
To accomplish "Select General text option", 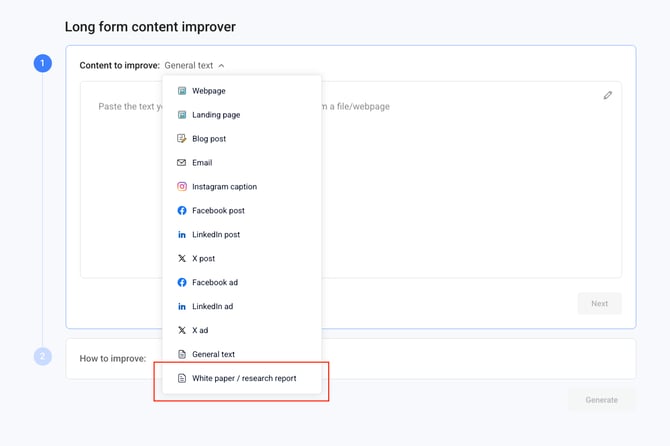I will pyautogui.click(x=213, y=355).
